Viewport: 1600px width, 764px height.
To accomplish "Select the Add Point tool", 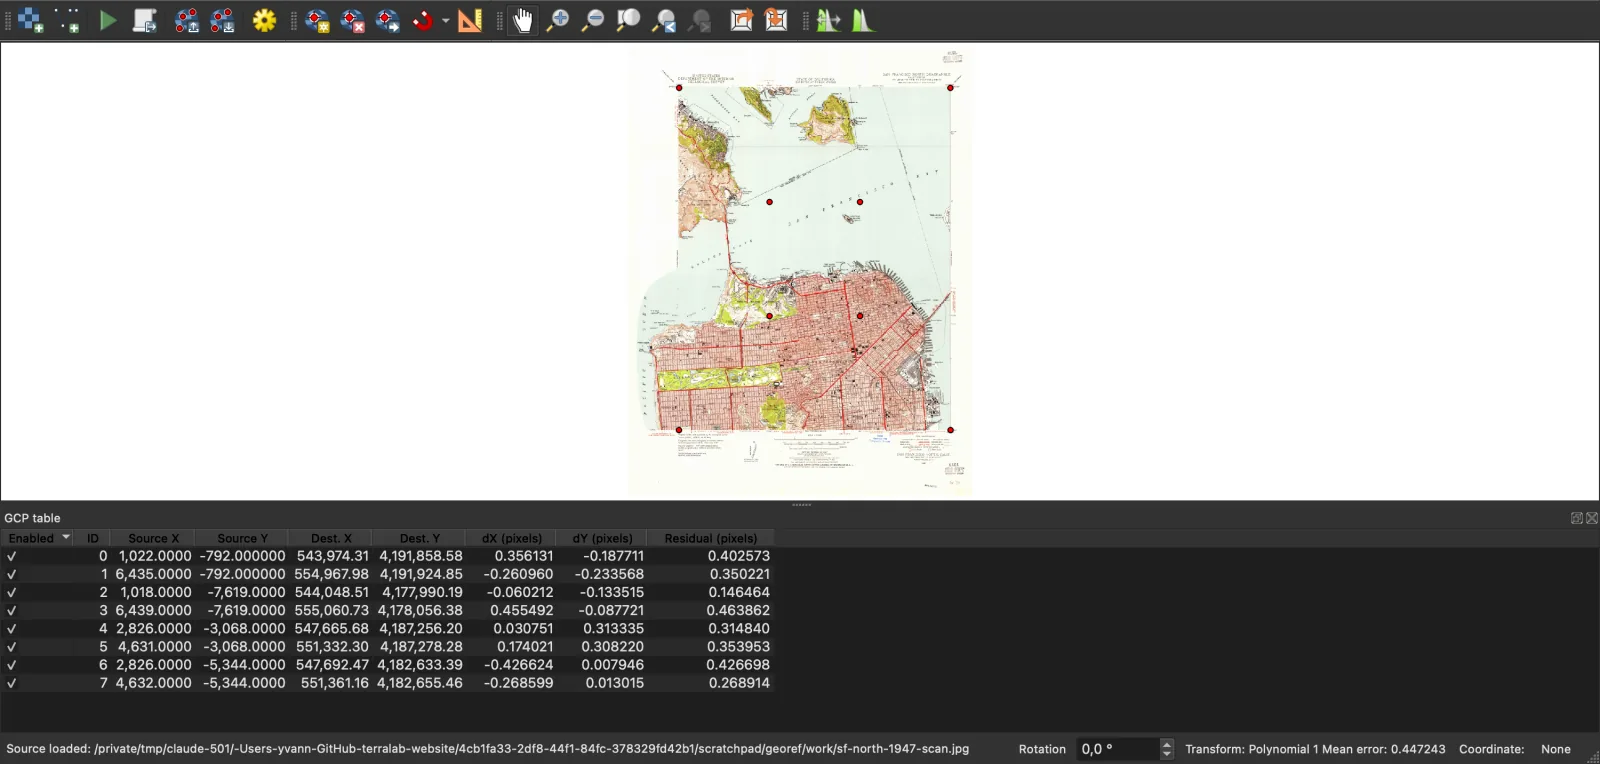I will click(317, 20).
